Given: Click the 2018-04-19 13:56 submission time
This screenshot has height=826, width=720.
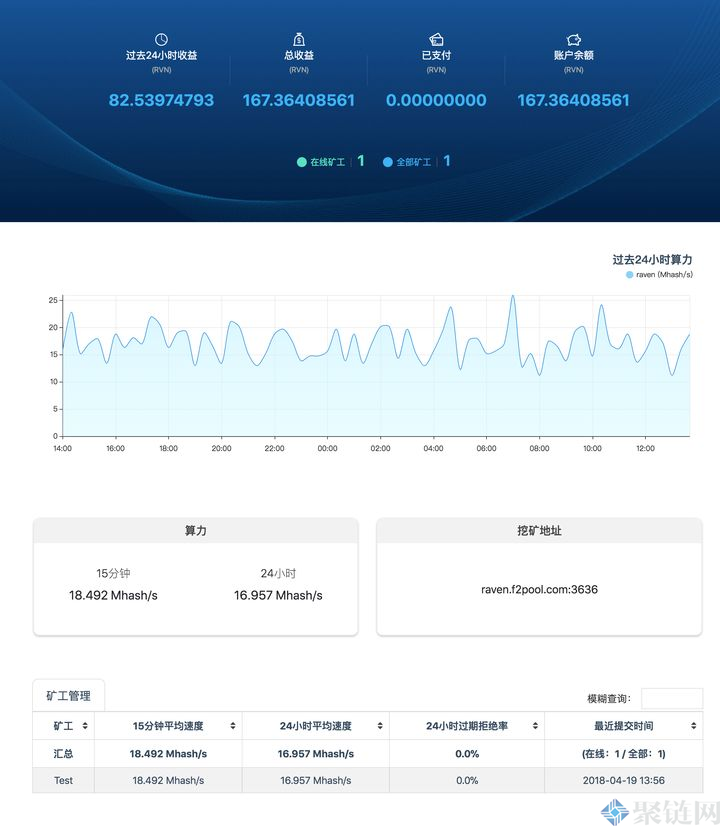Looking at the screenshot, I should click(x=624, y=780).
